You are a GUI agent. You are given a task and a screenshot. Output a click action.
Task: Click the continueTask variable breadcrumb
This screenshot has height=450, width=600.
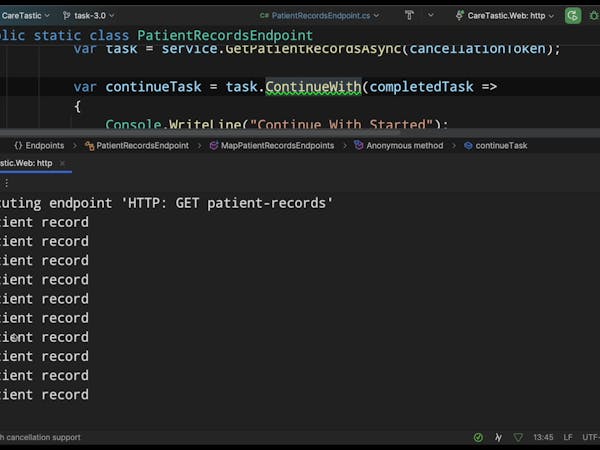point(495,146)
